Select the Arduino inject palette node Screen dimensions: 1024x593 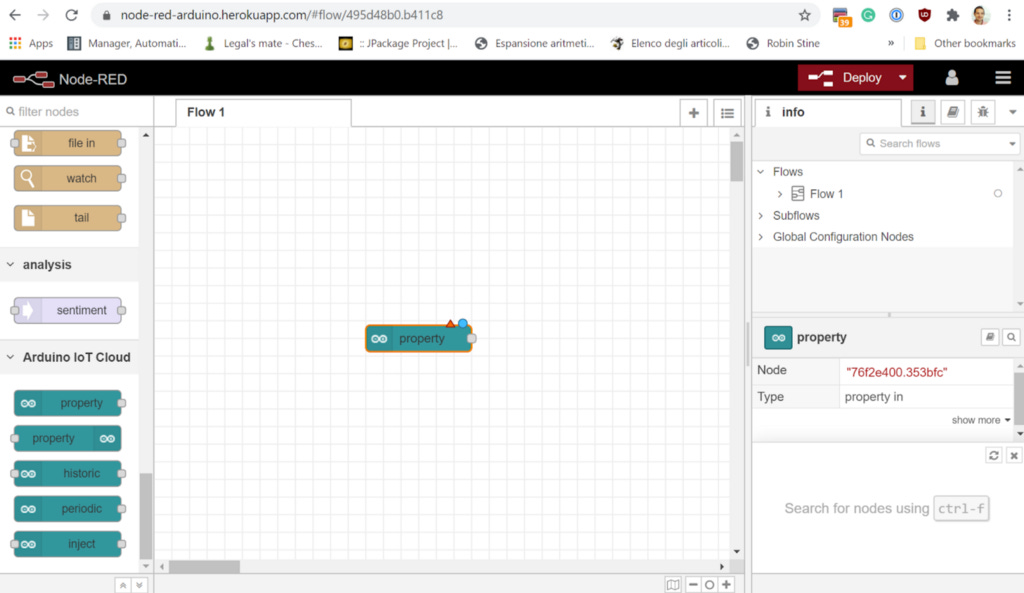pyautogui.click(x=68, y=544)
